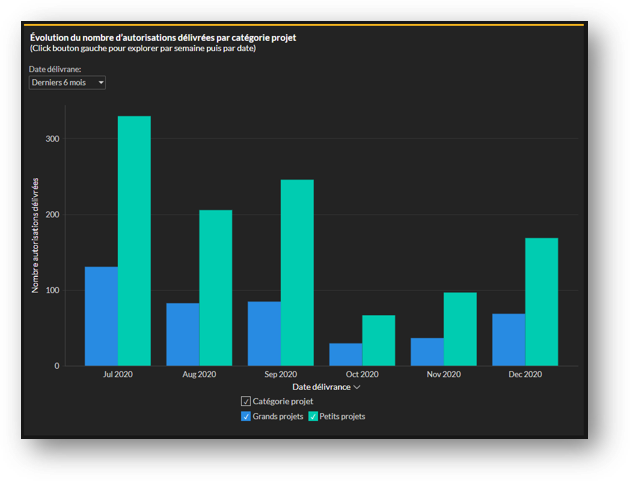Toggle the Catégorie projet checkbox
This screenshot has width=630, height=481.
pyautogui.click(x=245, y=401)
